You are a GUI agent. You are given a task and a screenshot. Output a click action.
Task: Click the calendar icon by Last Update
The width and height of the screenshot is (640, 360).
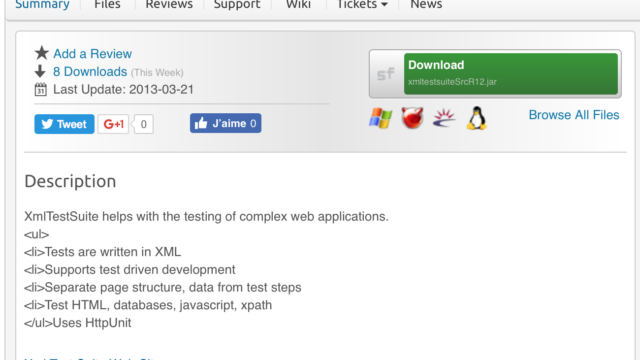[x=40, y=89]
